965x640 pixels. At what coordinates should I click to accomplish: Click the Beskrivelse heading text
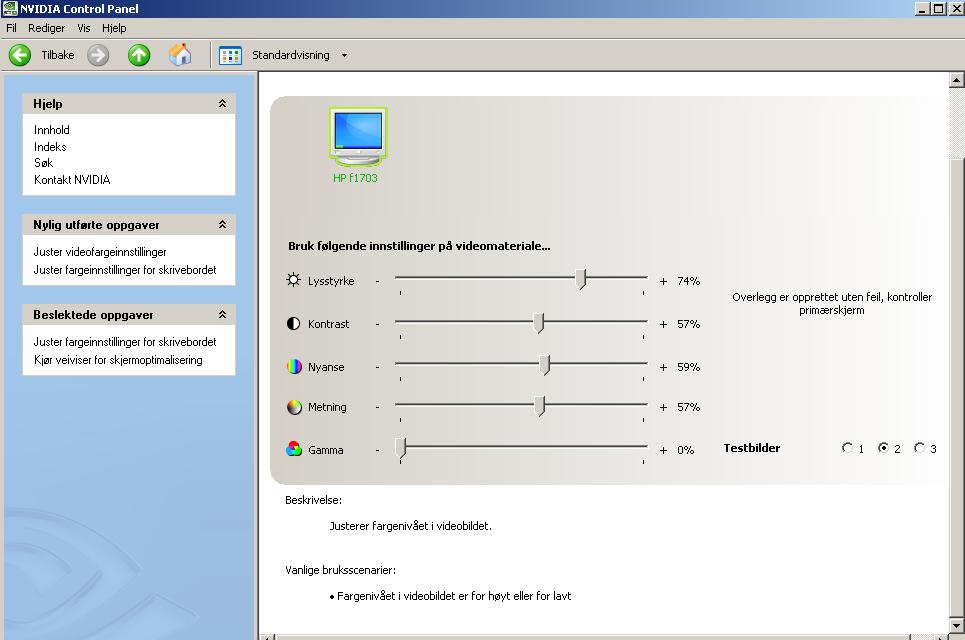point(313,500)
